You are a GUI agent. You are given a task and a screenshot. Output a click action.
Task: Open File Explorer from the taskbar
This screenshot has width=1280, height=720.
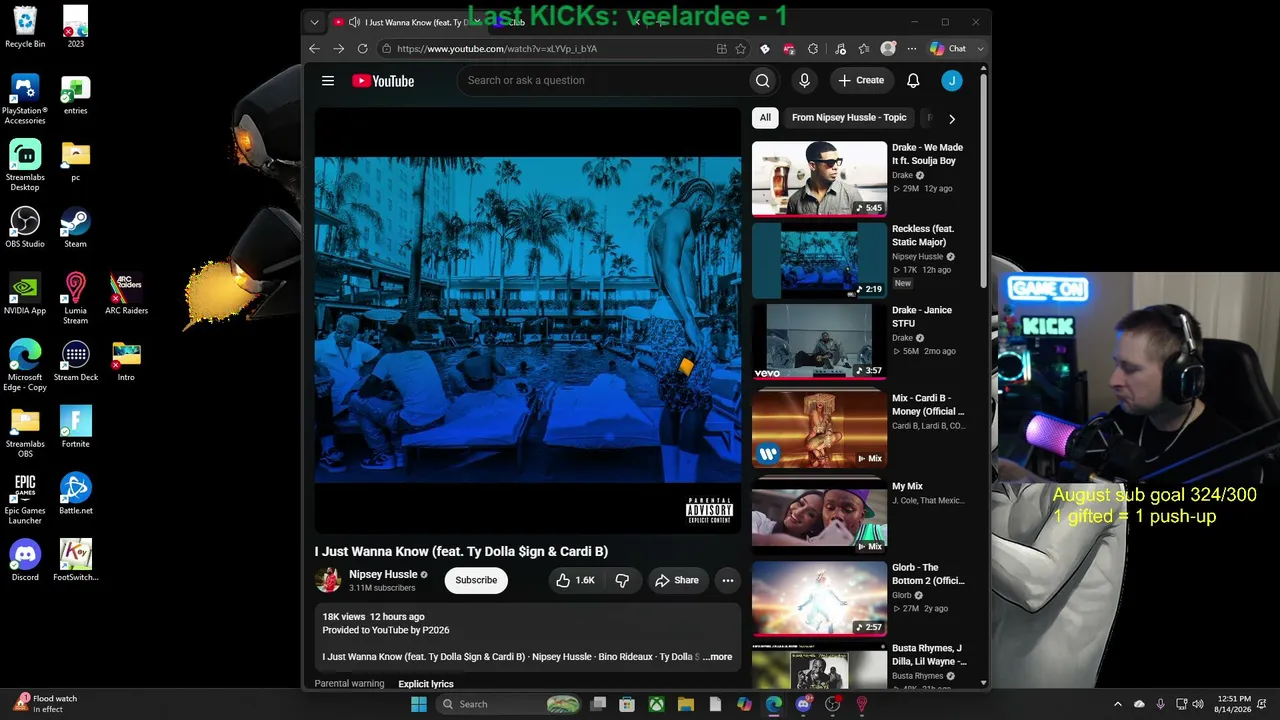686,704
